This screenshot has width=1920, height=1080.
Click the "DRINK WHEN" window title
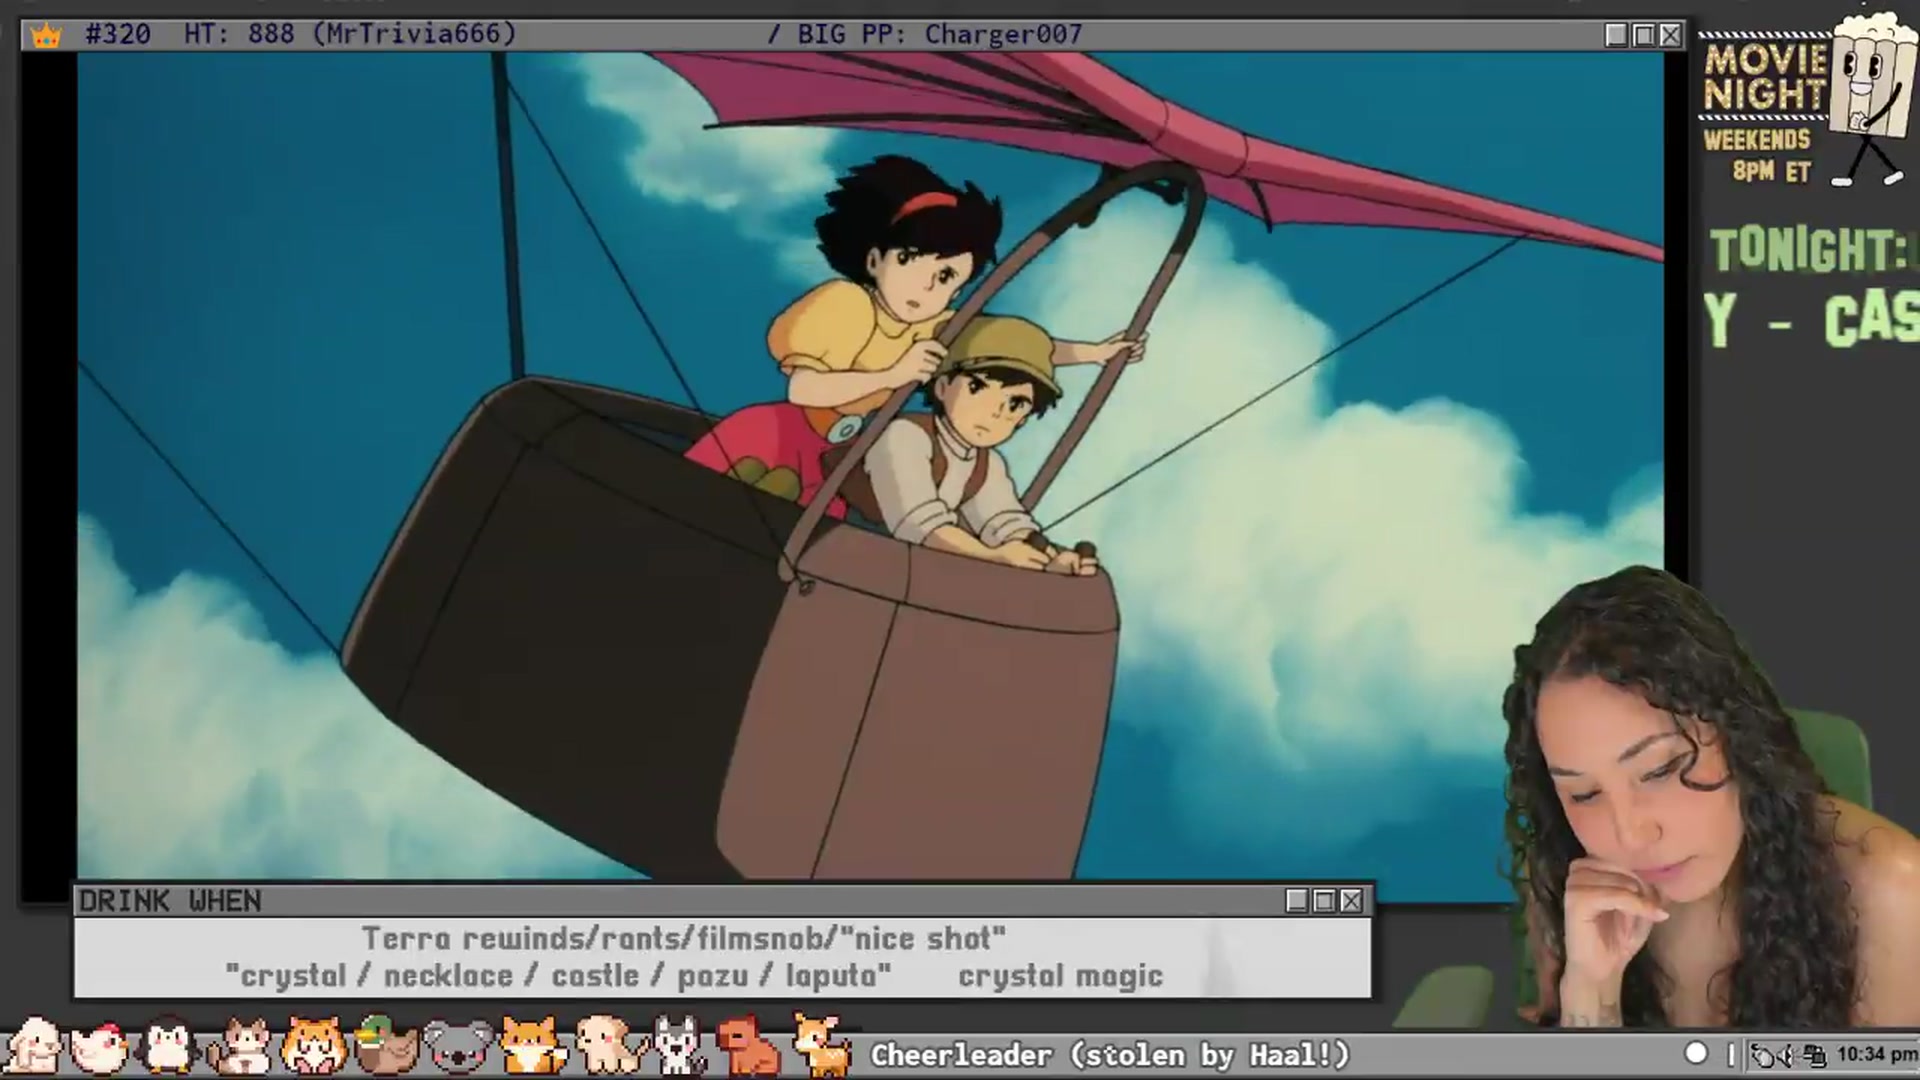pyautogui.click(x=170, y=901)
